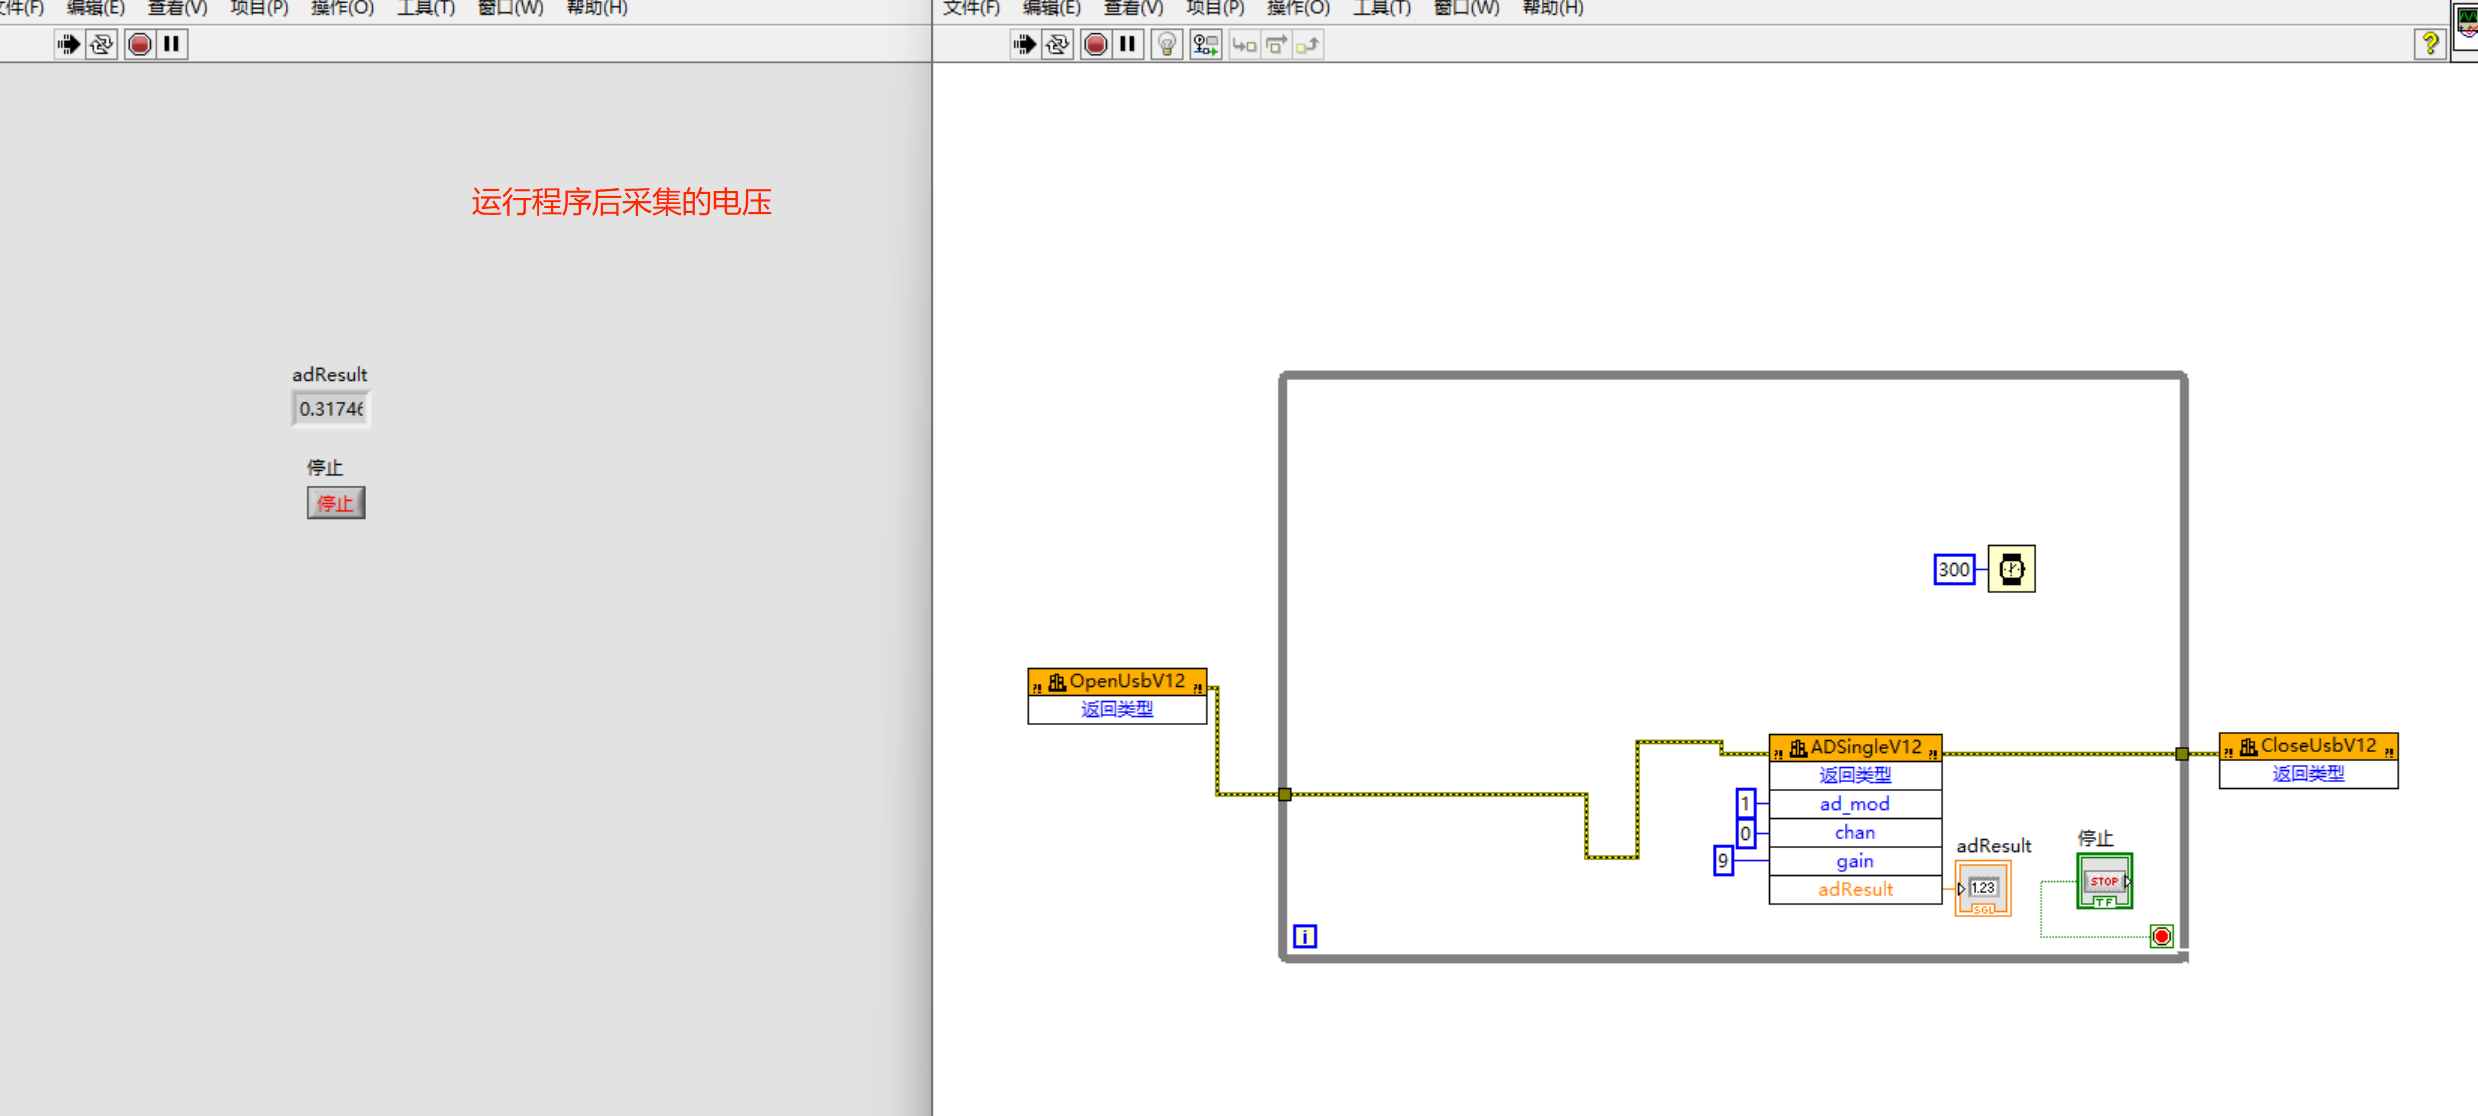
Task: Open 工具(T) menu in block diagram window
Action: tap(1381, 9)
